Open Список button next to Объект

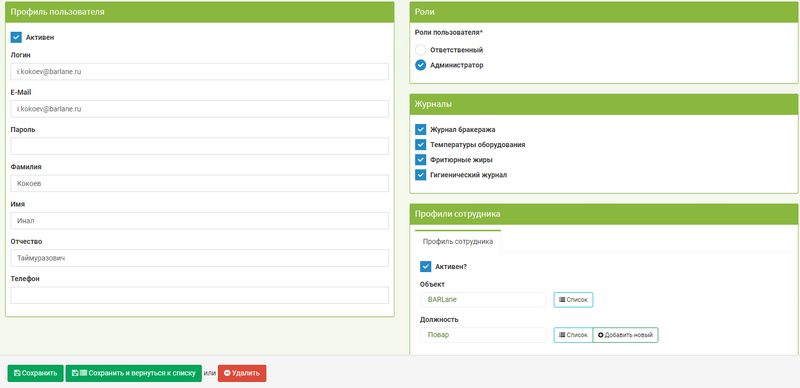coord(573,300)
